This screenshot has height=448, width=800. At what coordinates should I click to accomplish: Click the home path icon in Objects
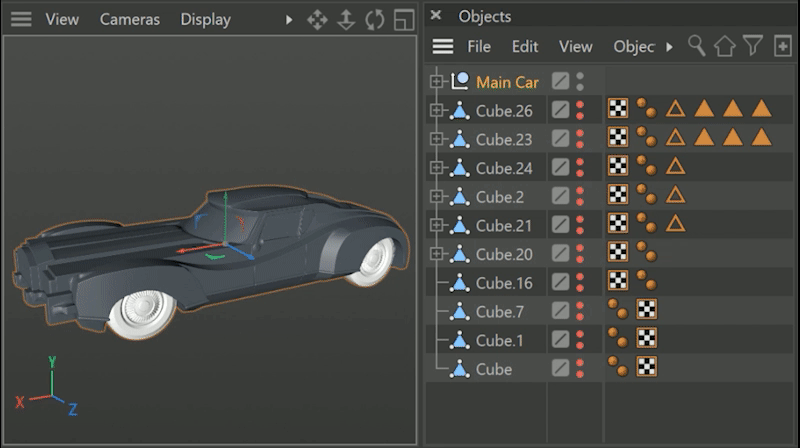[x=724, y=46]
